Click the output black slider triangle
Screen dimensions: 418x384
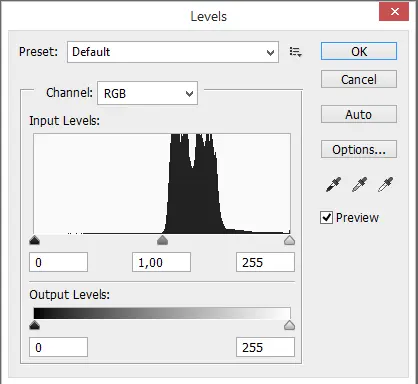34,325
